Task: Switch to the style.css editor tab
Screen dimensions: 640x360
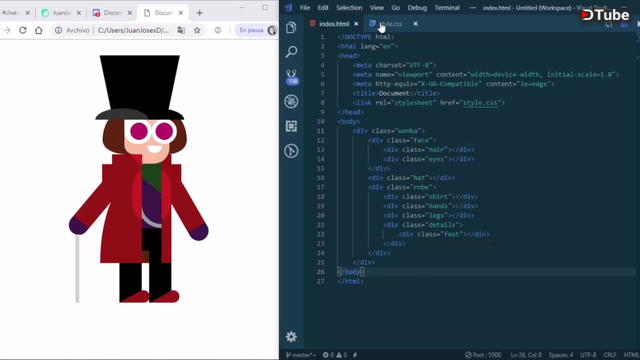Action: pos(387,24)
